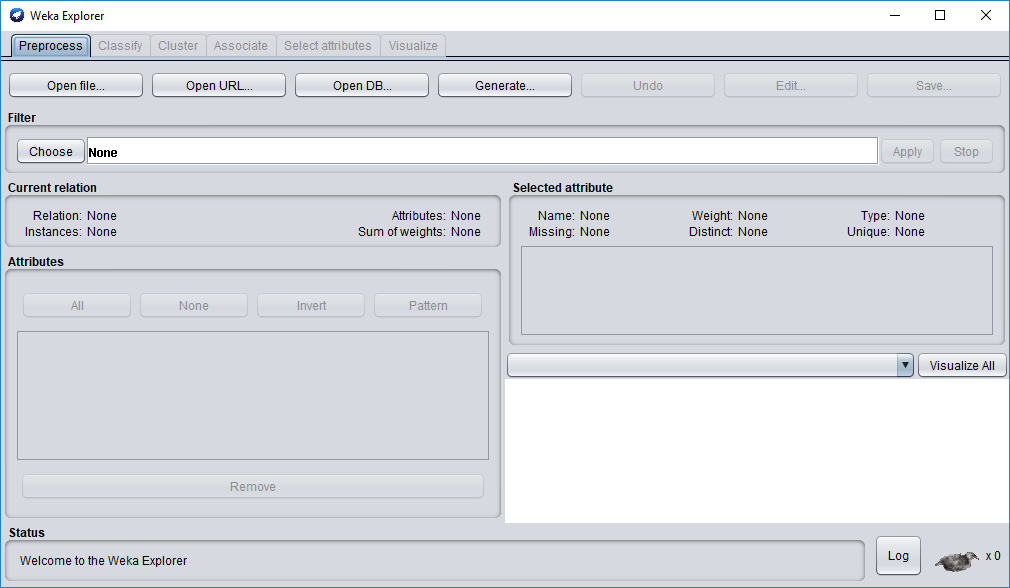
Task: Select the Classify tab
Action: pyautogui.click(x=120, y=46)
